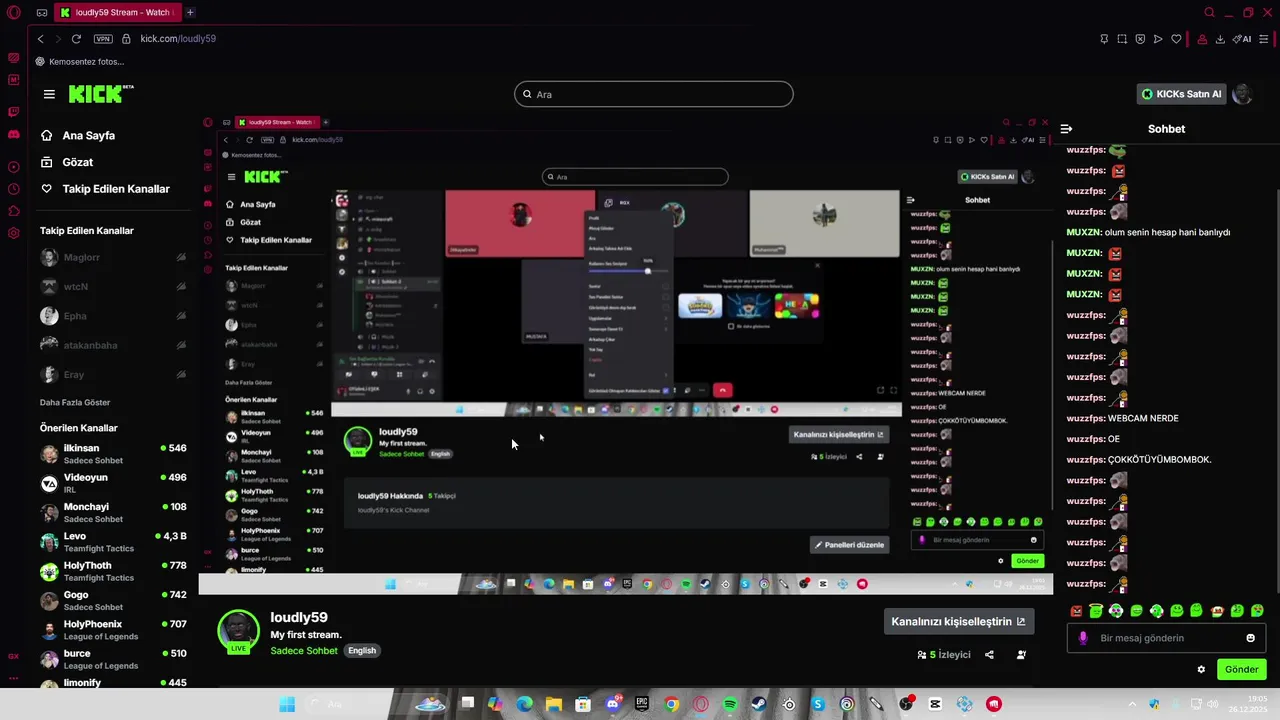Select the loudly59 Stream browser tab
This screenshot has height=720, width=1280.
[117, 13]
